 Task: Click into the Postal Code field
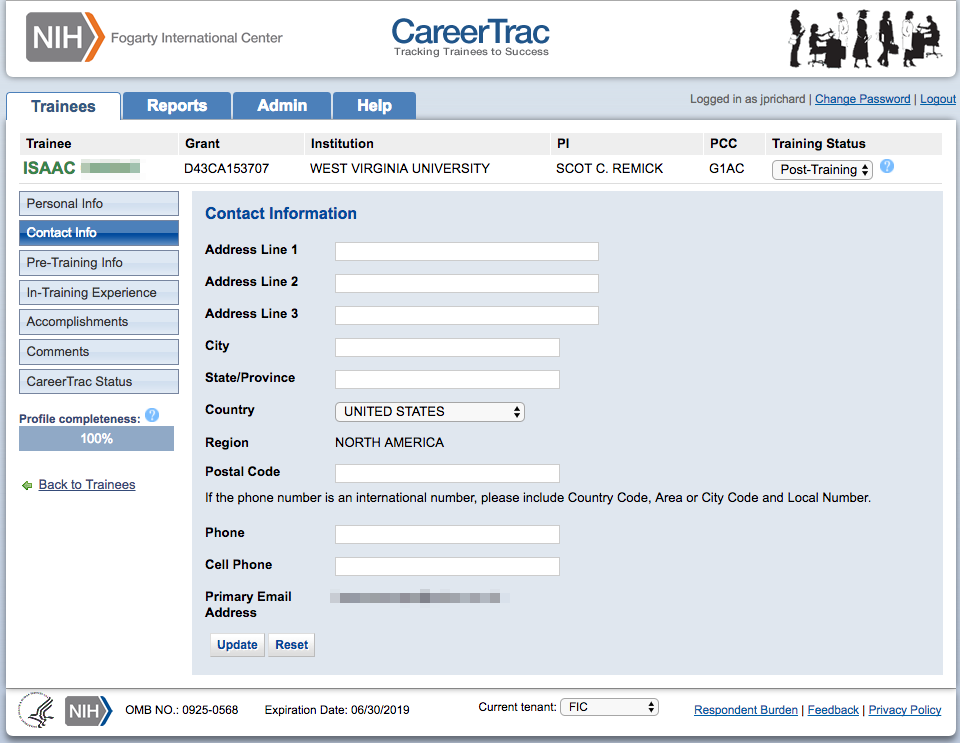(x=447, y=473)
